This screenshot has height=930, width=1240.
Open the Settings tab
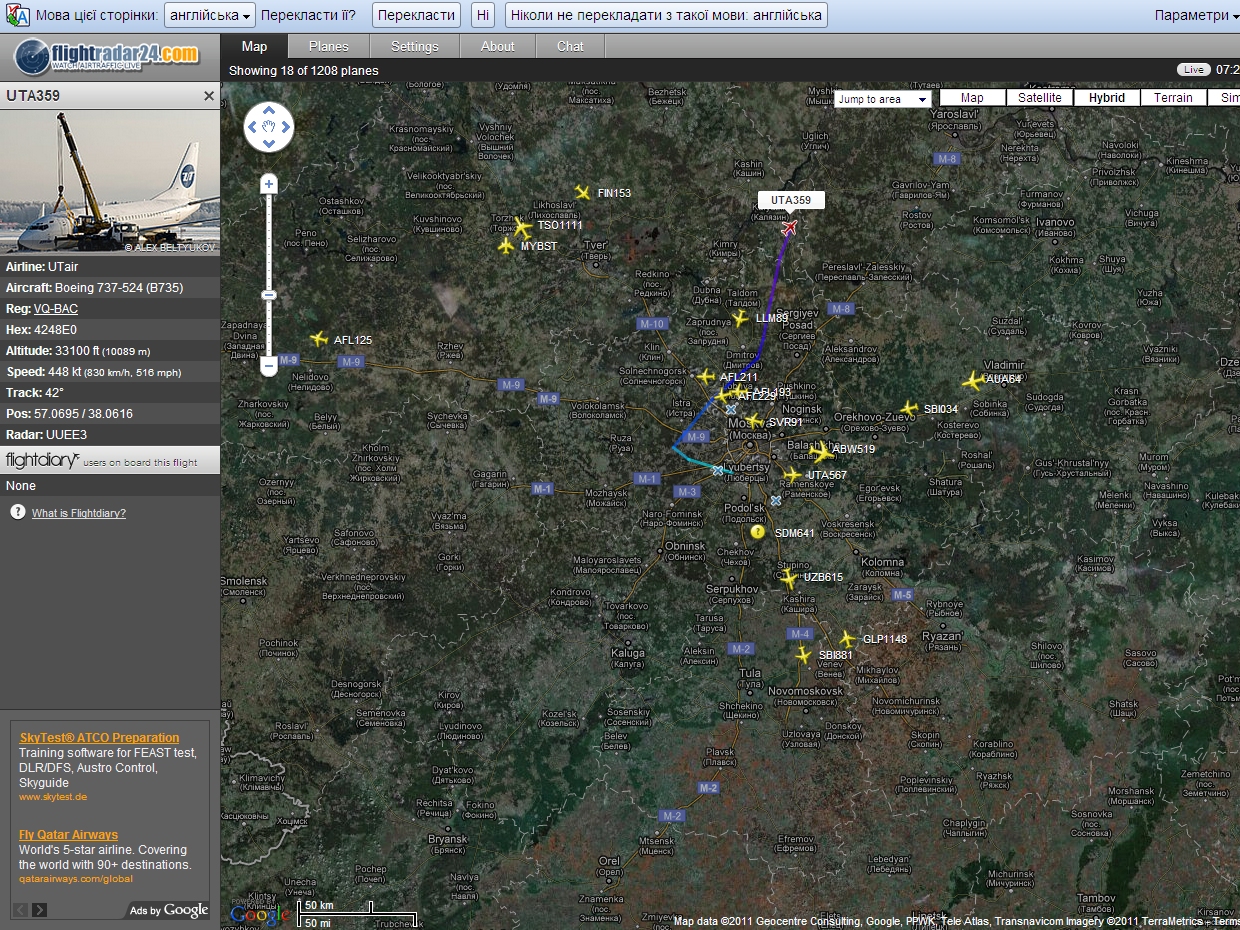point(414,46)
